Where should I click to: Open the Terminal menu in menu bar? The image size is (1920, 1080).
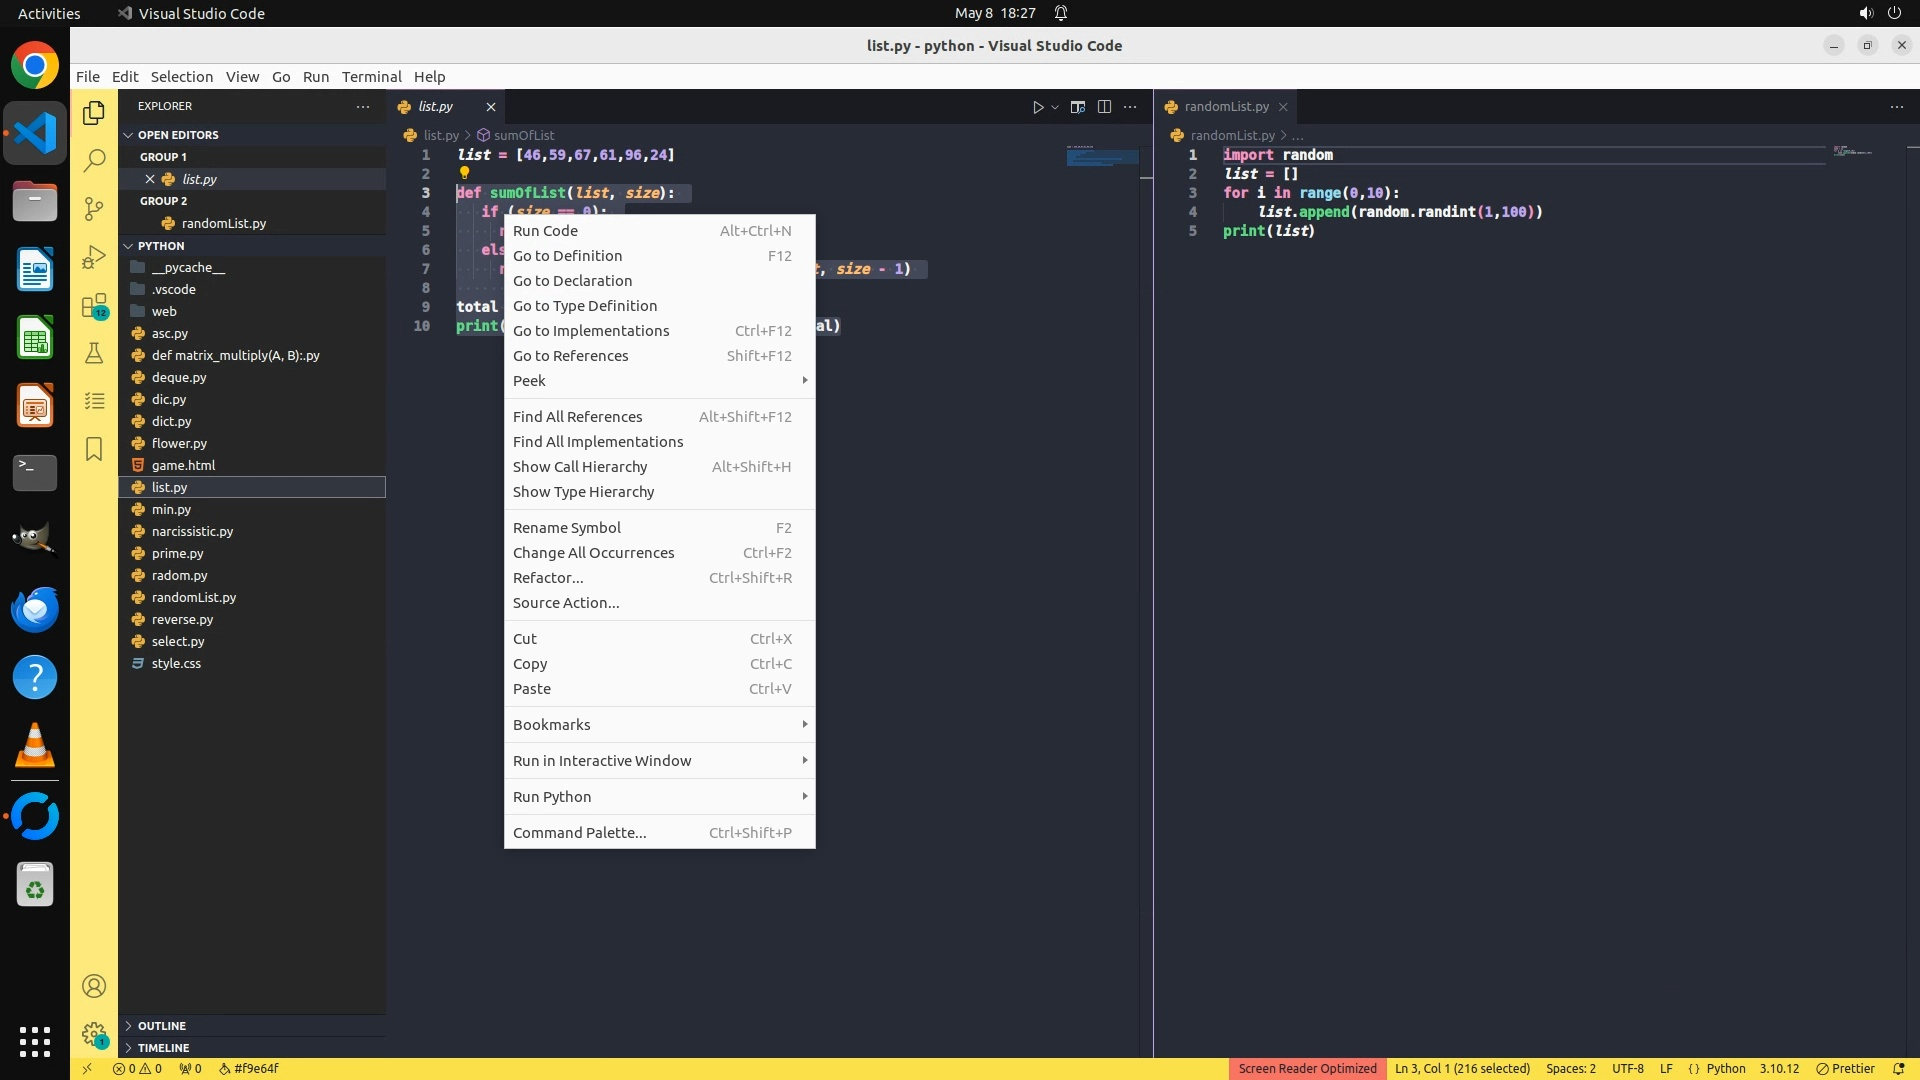point(371,77)
